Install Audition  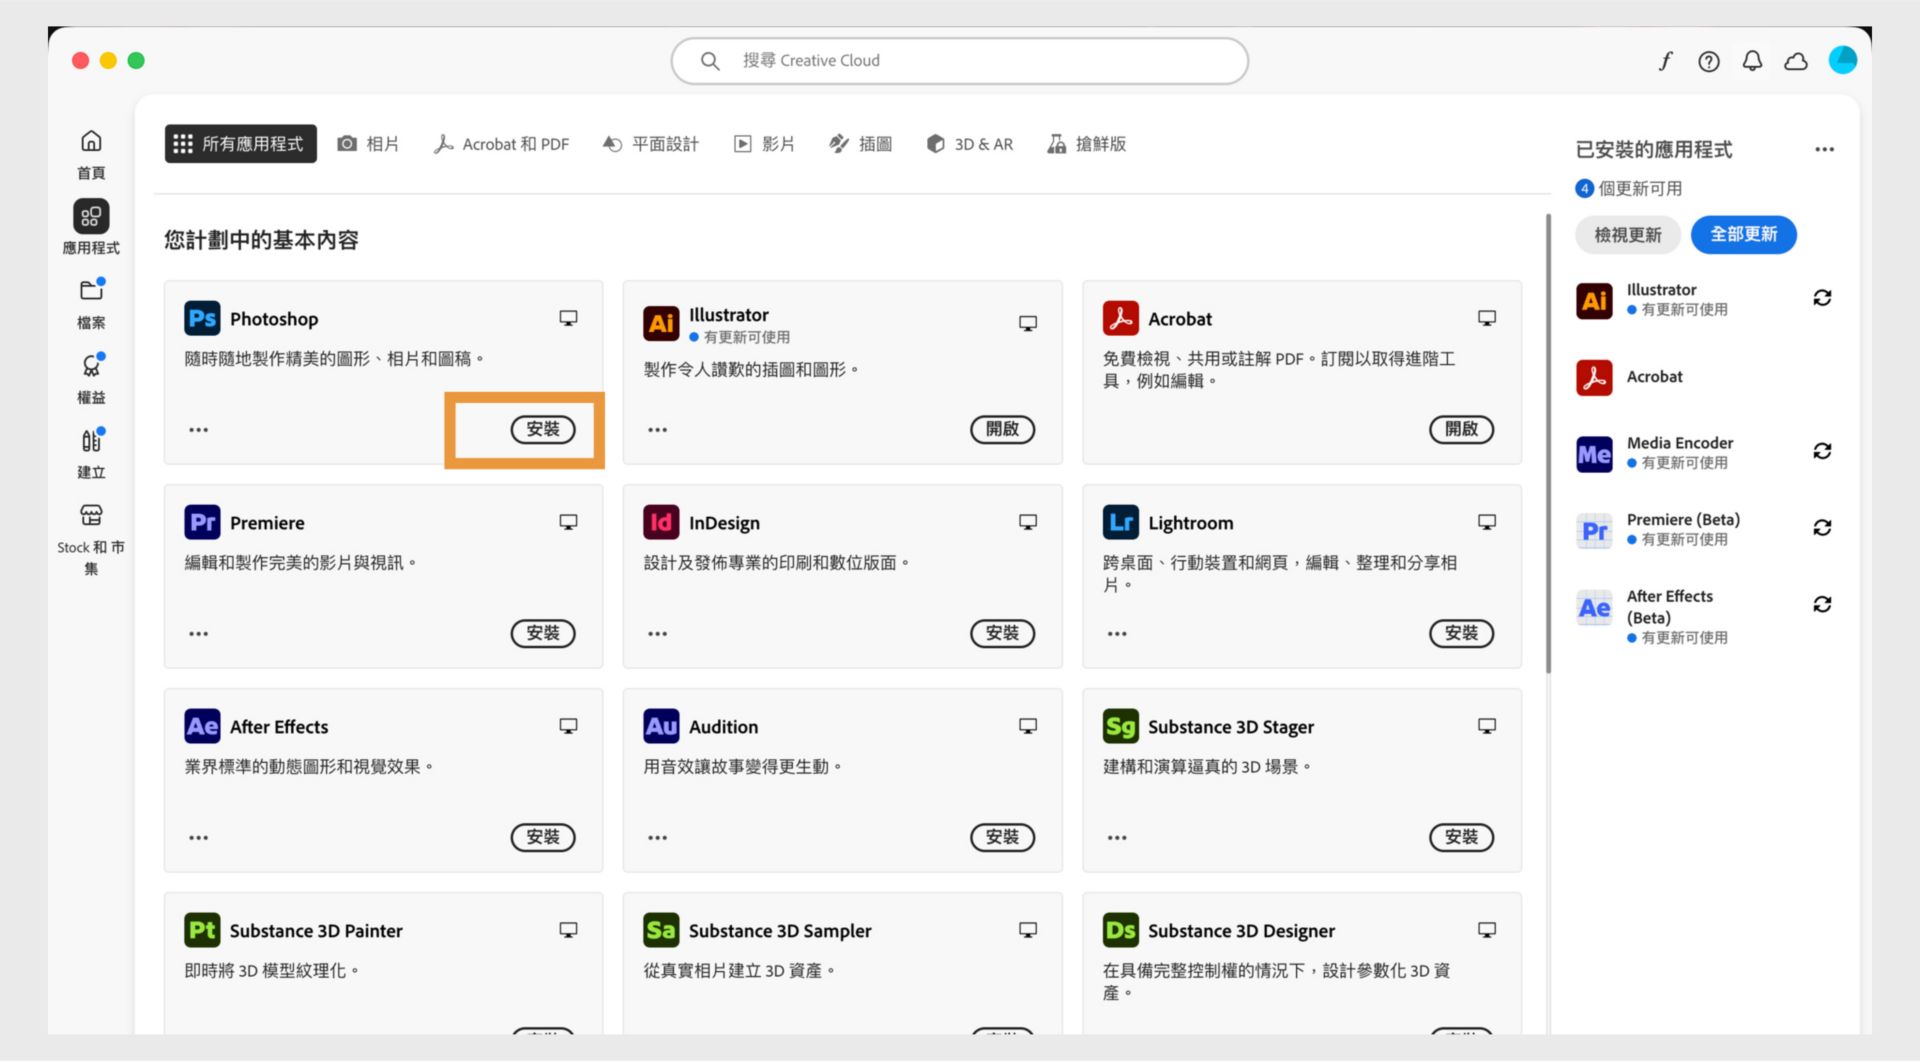[x=1002, y=837]
